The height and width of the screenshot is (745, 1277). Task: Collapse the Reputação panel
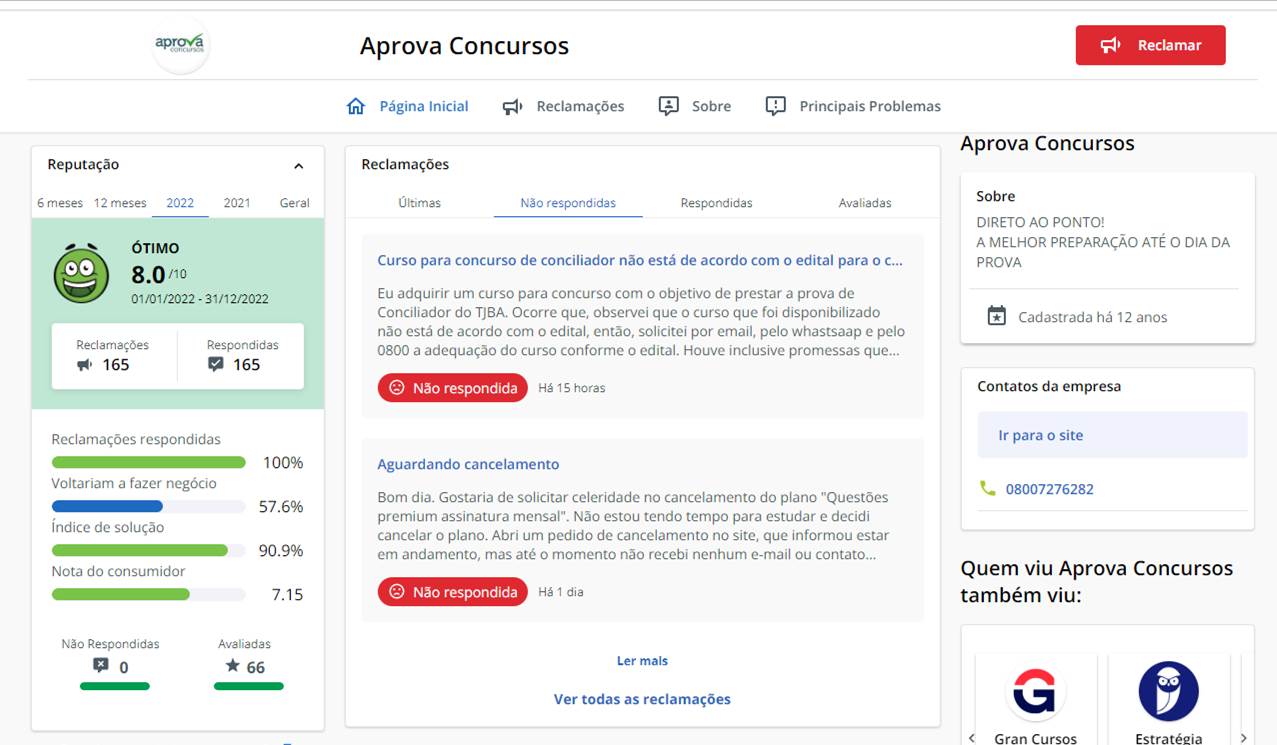pos(298,166)
